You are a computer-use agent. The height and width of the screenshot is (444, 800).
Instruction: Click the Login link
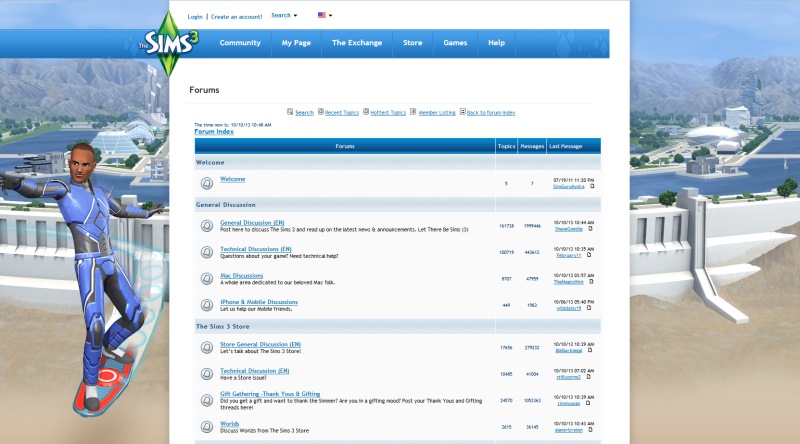(x=195, y=17)
